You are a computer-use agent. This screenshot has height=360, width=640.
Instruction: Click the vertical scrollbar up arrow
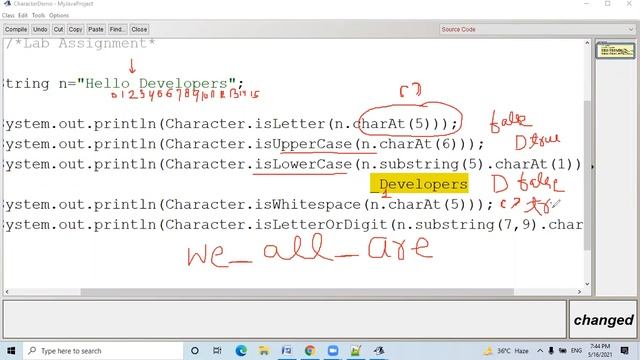[587, 43]
